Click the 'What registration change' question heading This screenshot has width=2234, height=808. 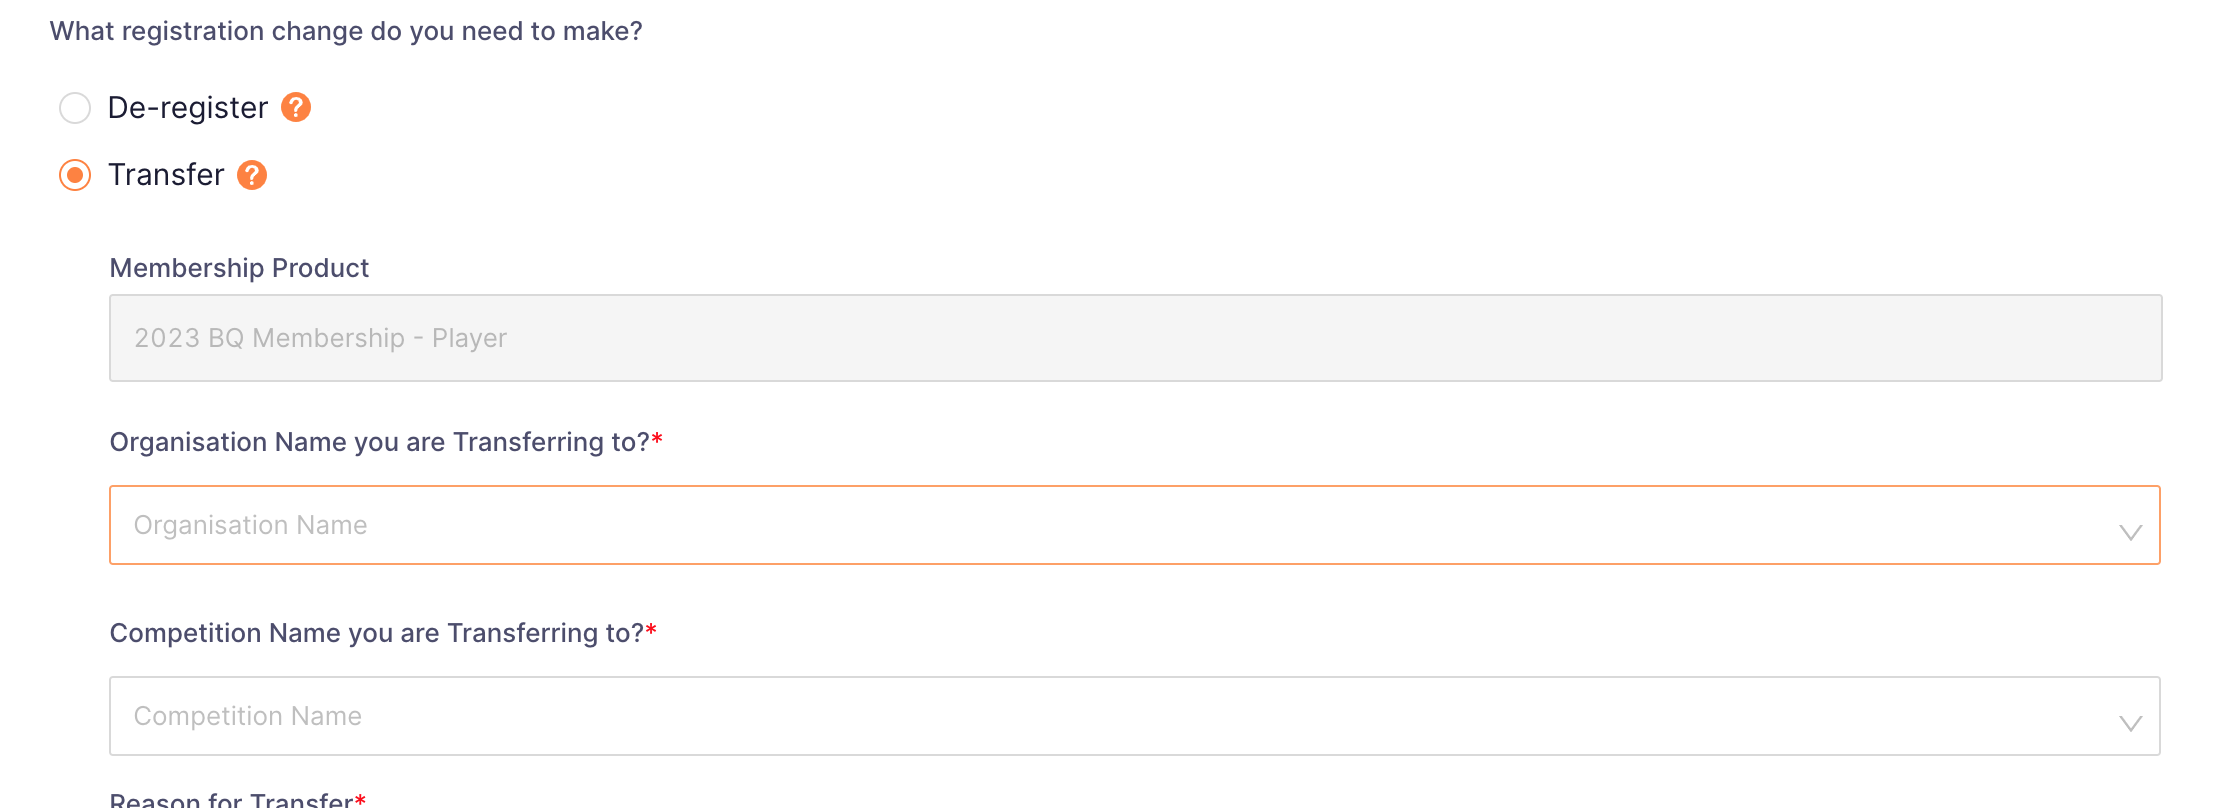pos(346,31)
